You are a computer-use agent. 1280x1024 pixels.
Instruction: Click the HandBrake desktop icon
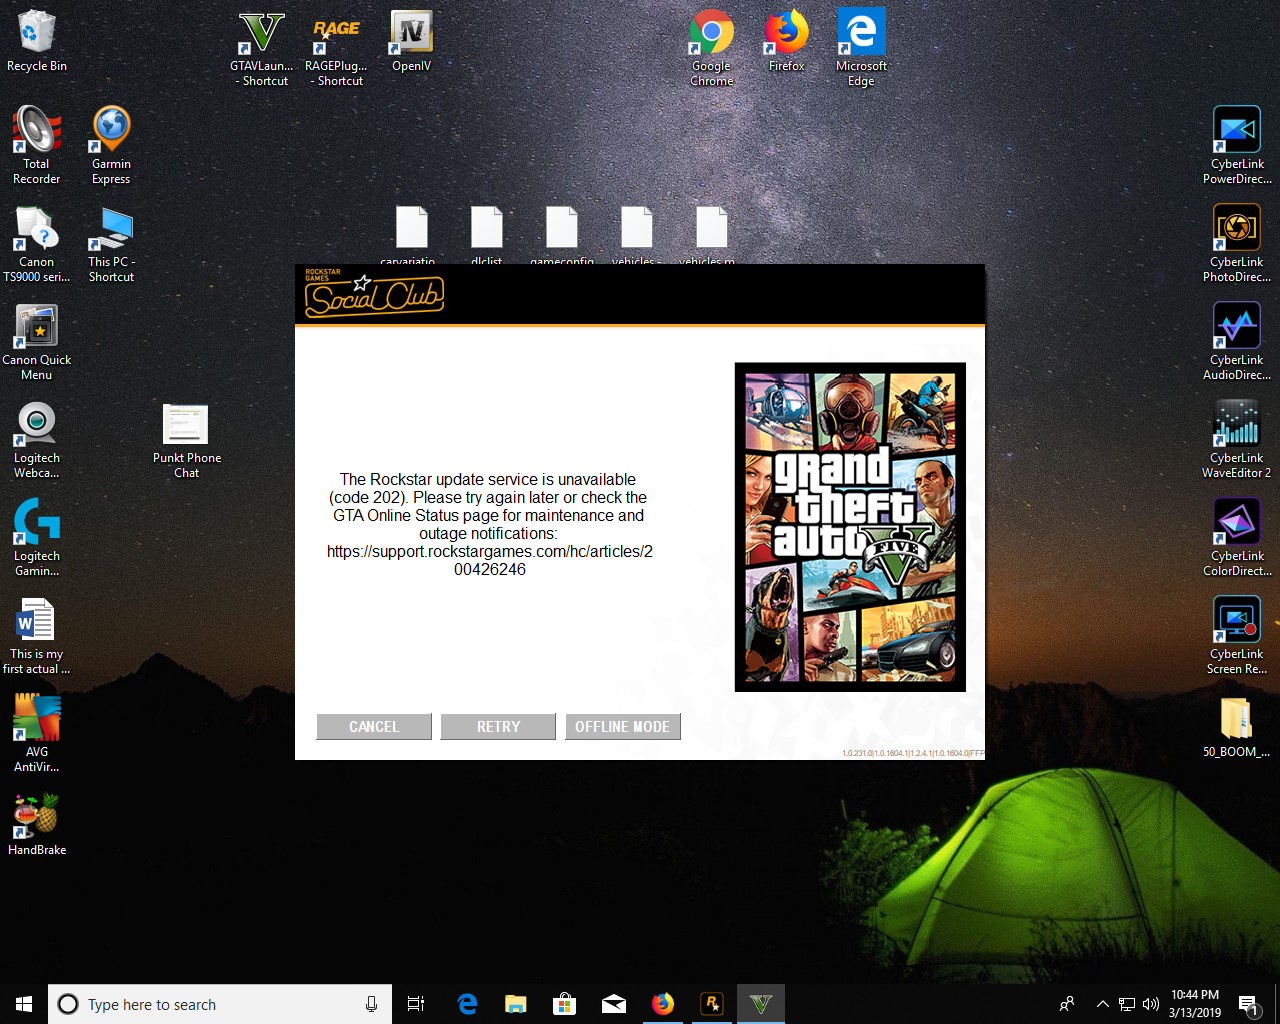[x=37, y=824]
